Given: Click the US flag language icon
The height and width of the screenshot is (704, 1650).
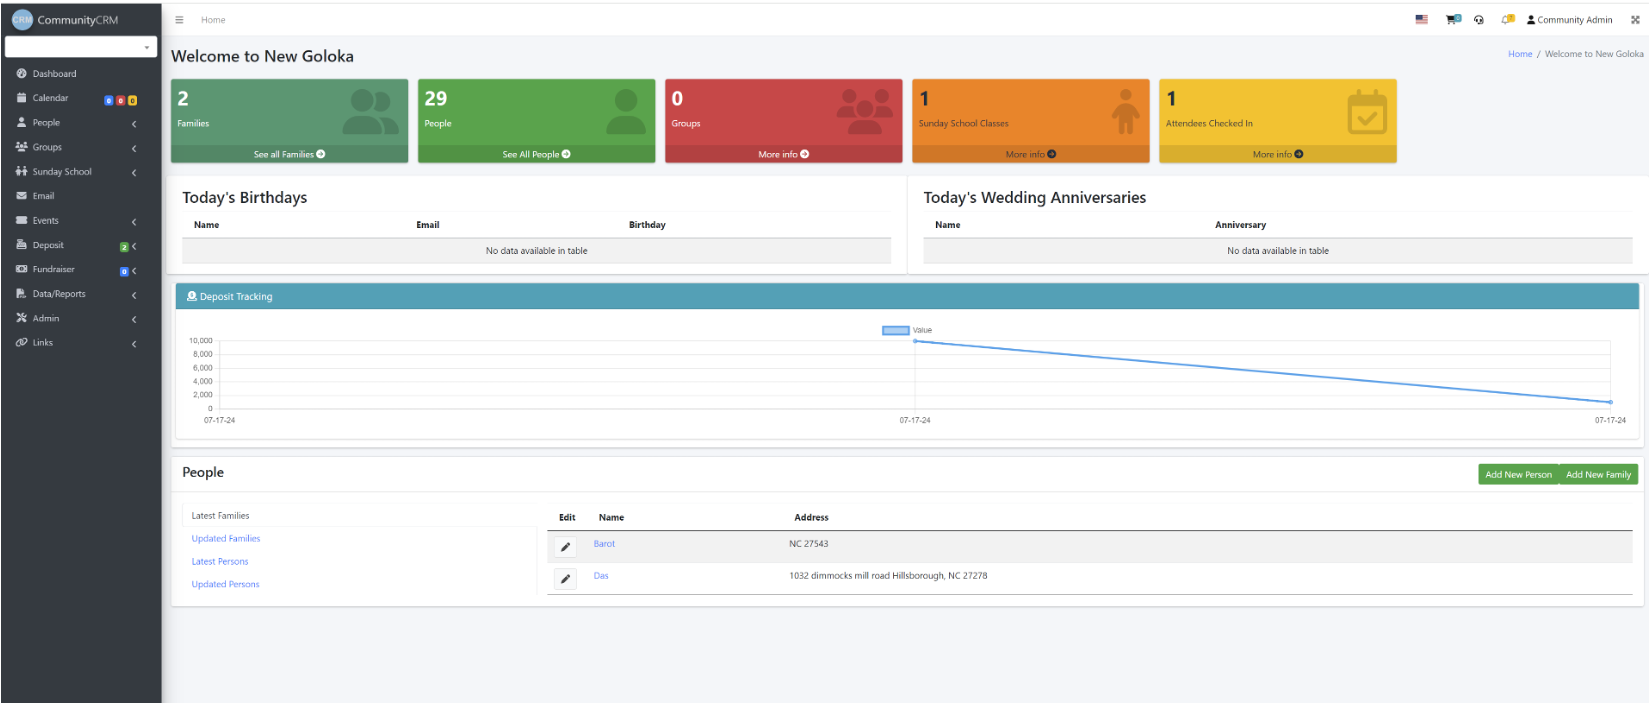Looking at the screenshot, I should click(x=1421, y=20).
